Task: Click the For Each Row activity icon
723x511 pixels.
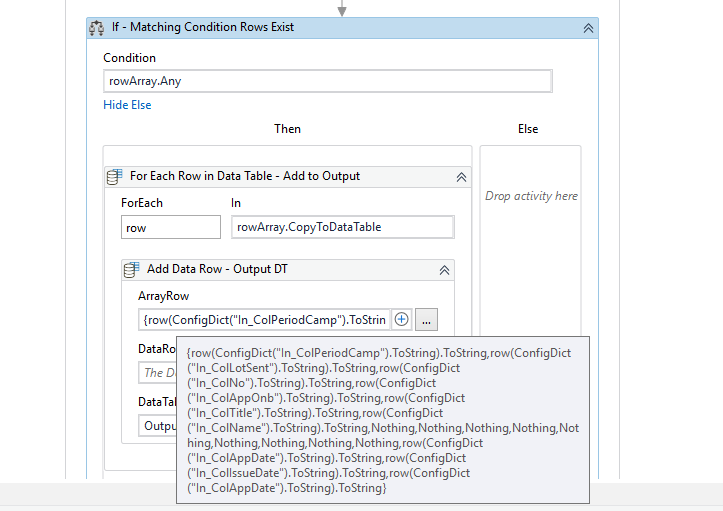Action: click(115, 176)
